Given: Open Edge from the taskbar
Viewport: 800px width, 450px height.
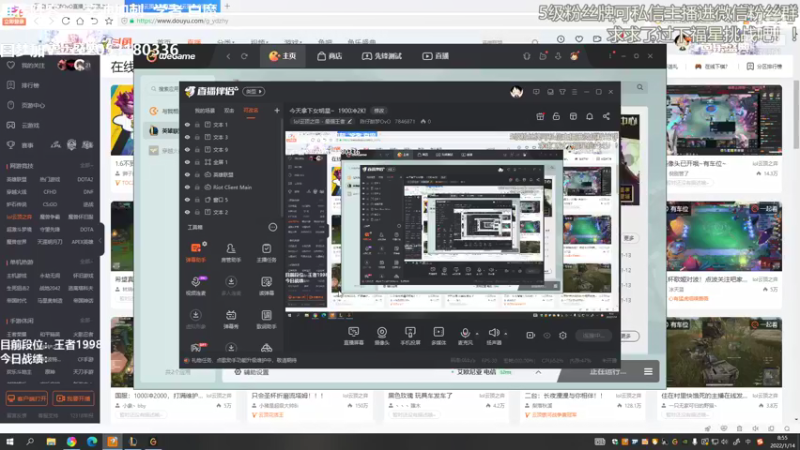Looking at the screenshot, I should (x=92, y=442).
